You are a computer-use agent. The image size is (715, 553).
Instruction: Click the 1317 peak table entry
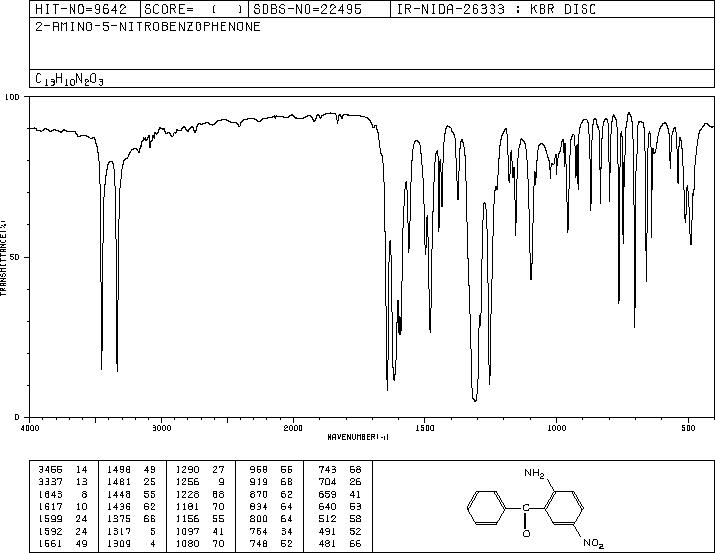131,532
